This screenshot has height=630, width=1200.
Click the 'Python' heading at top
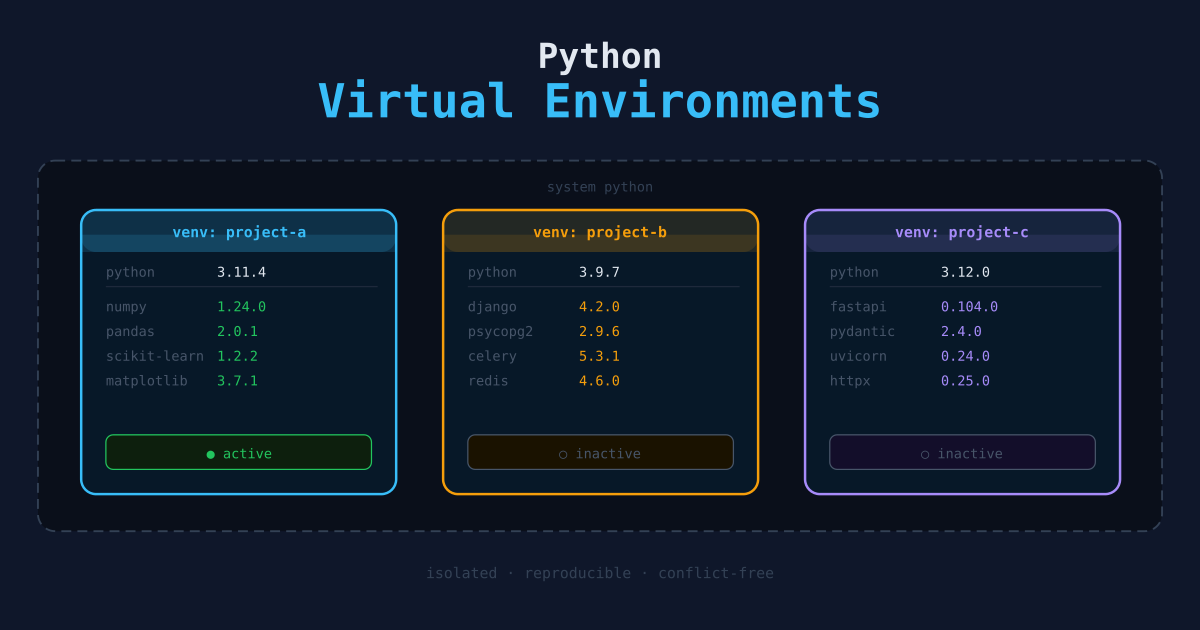pyautogui.click(x=600, y=56)
